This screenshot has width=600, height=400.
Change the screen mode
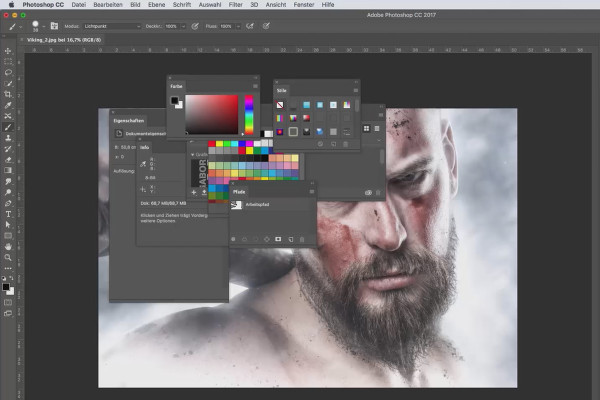click(8, 313)
